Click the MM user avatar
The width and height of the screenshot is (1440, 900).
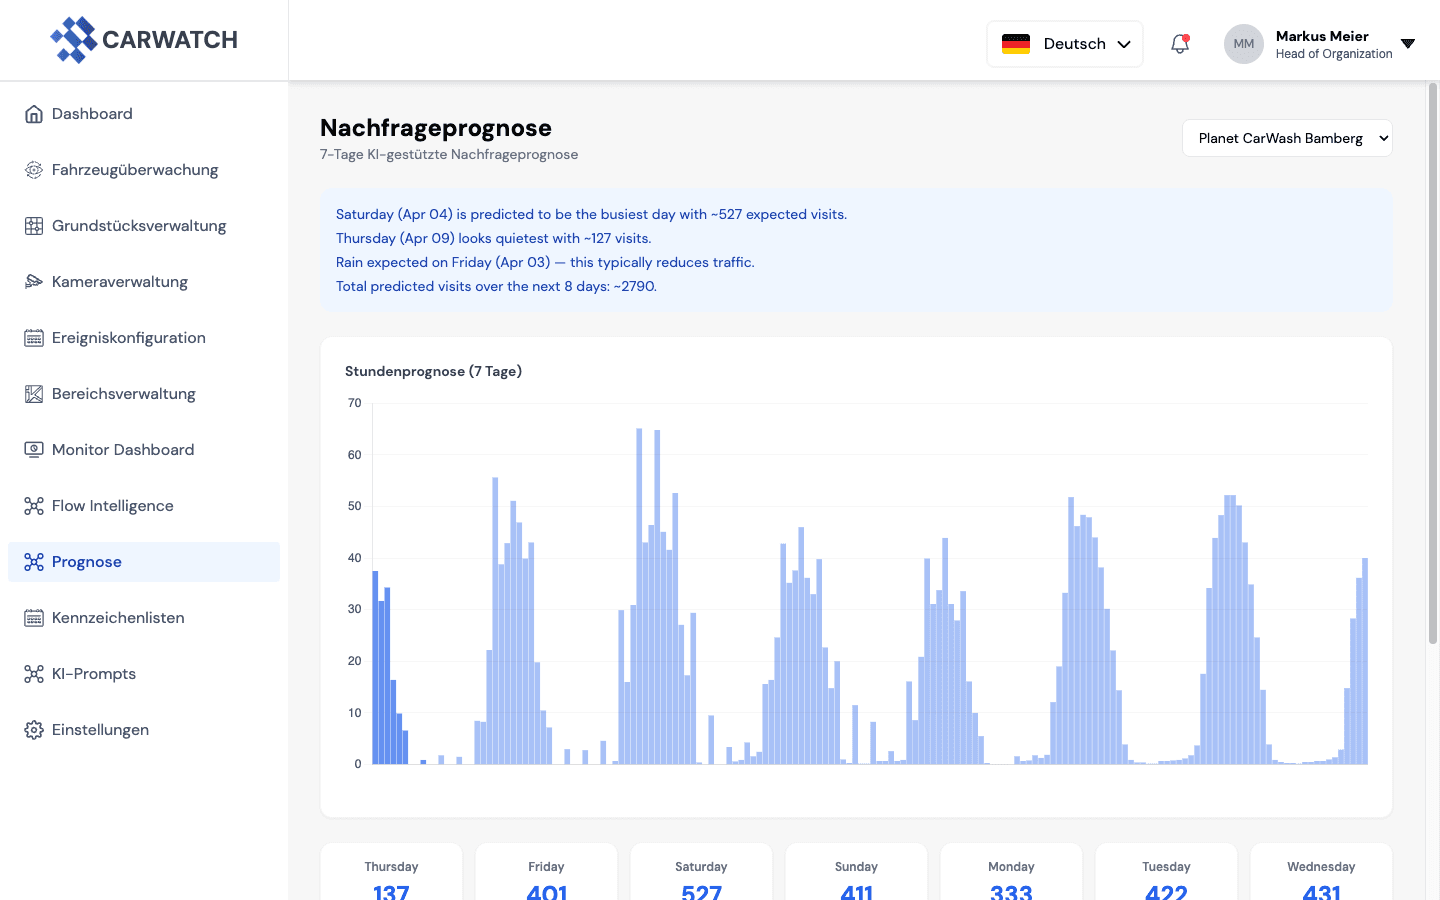(1243, 44)
